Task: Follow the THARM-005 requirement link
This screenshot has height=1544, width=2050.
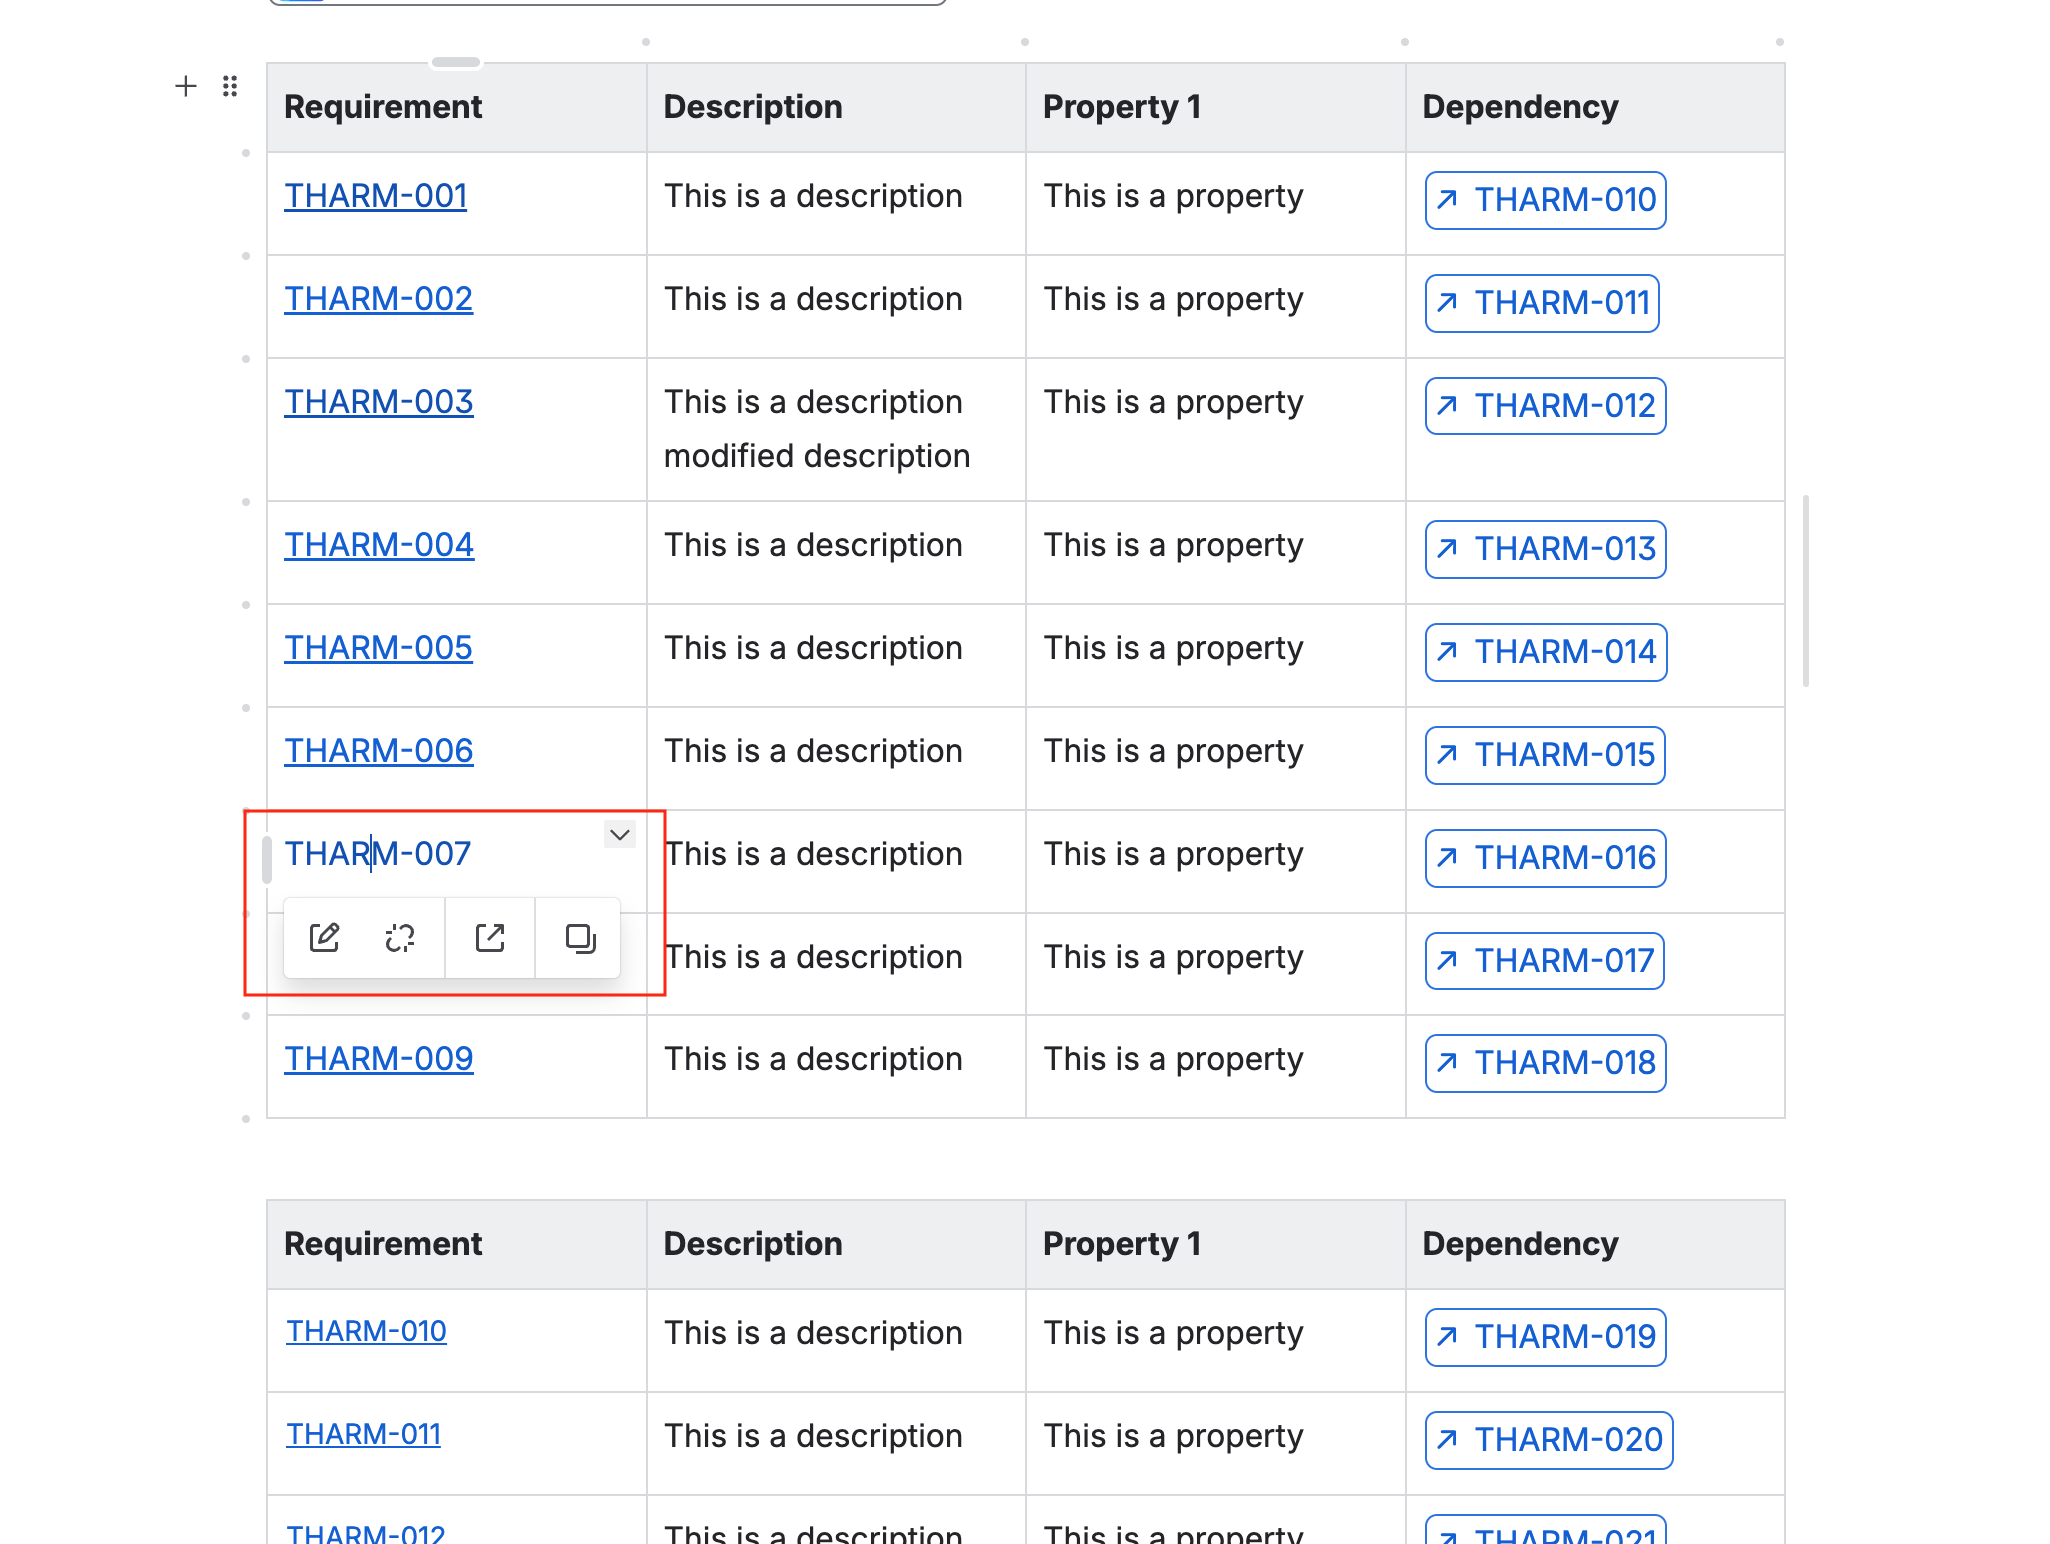Action: pos(378,648)
